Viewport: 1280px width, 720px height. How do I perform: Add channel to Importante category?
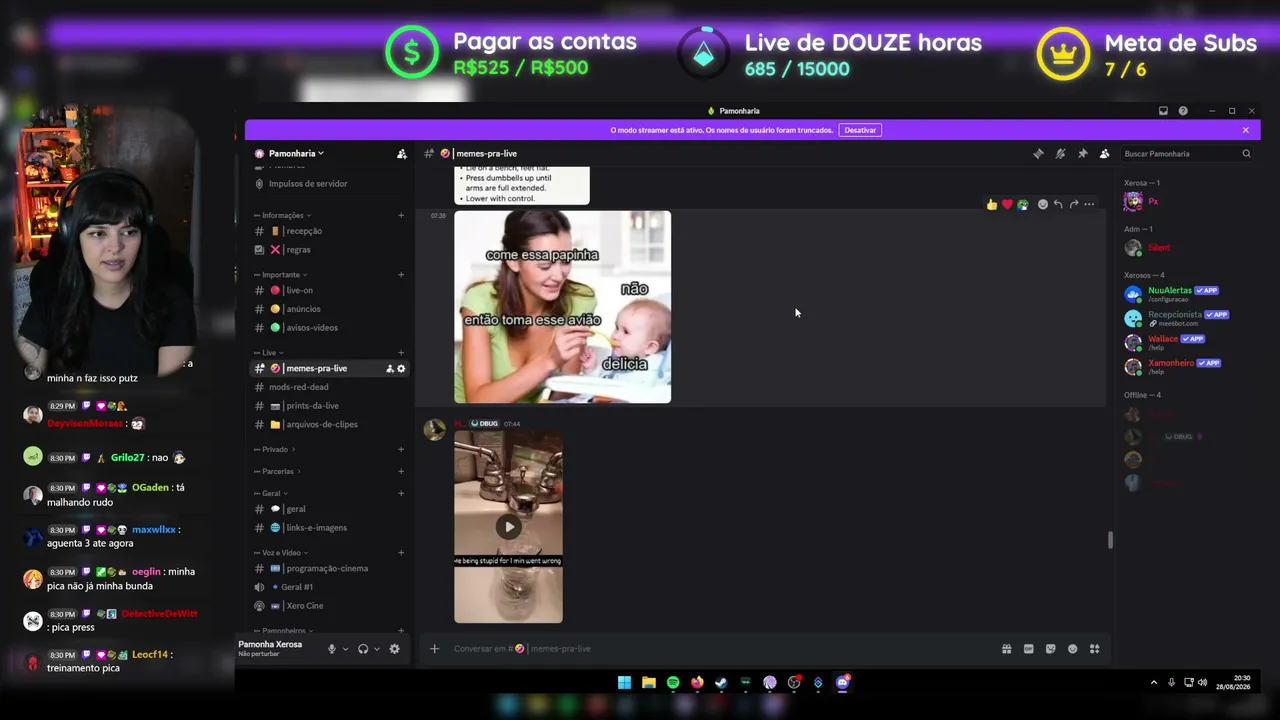click(x=401, y=275)
